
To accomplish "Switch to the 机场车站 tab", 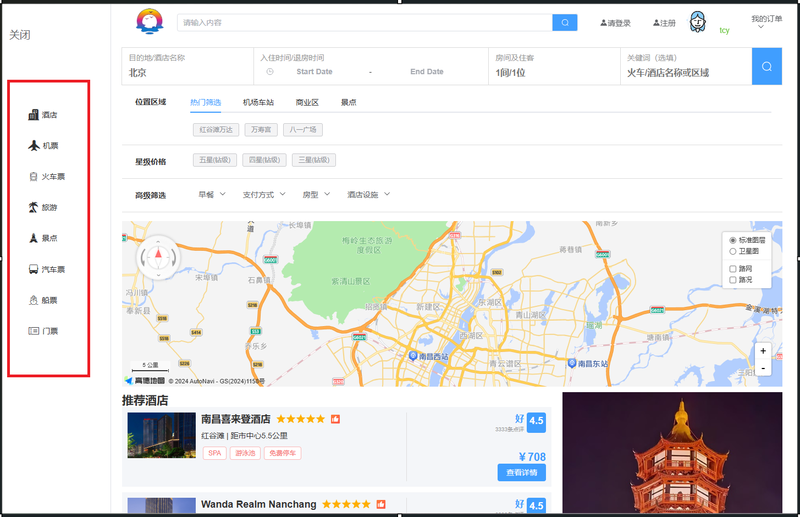I will pos(258,103).
